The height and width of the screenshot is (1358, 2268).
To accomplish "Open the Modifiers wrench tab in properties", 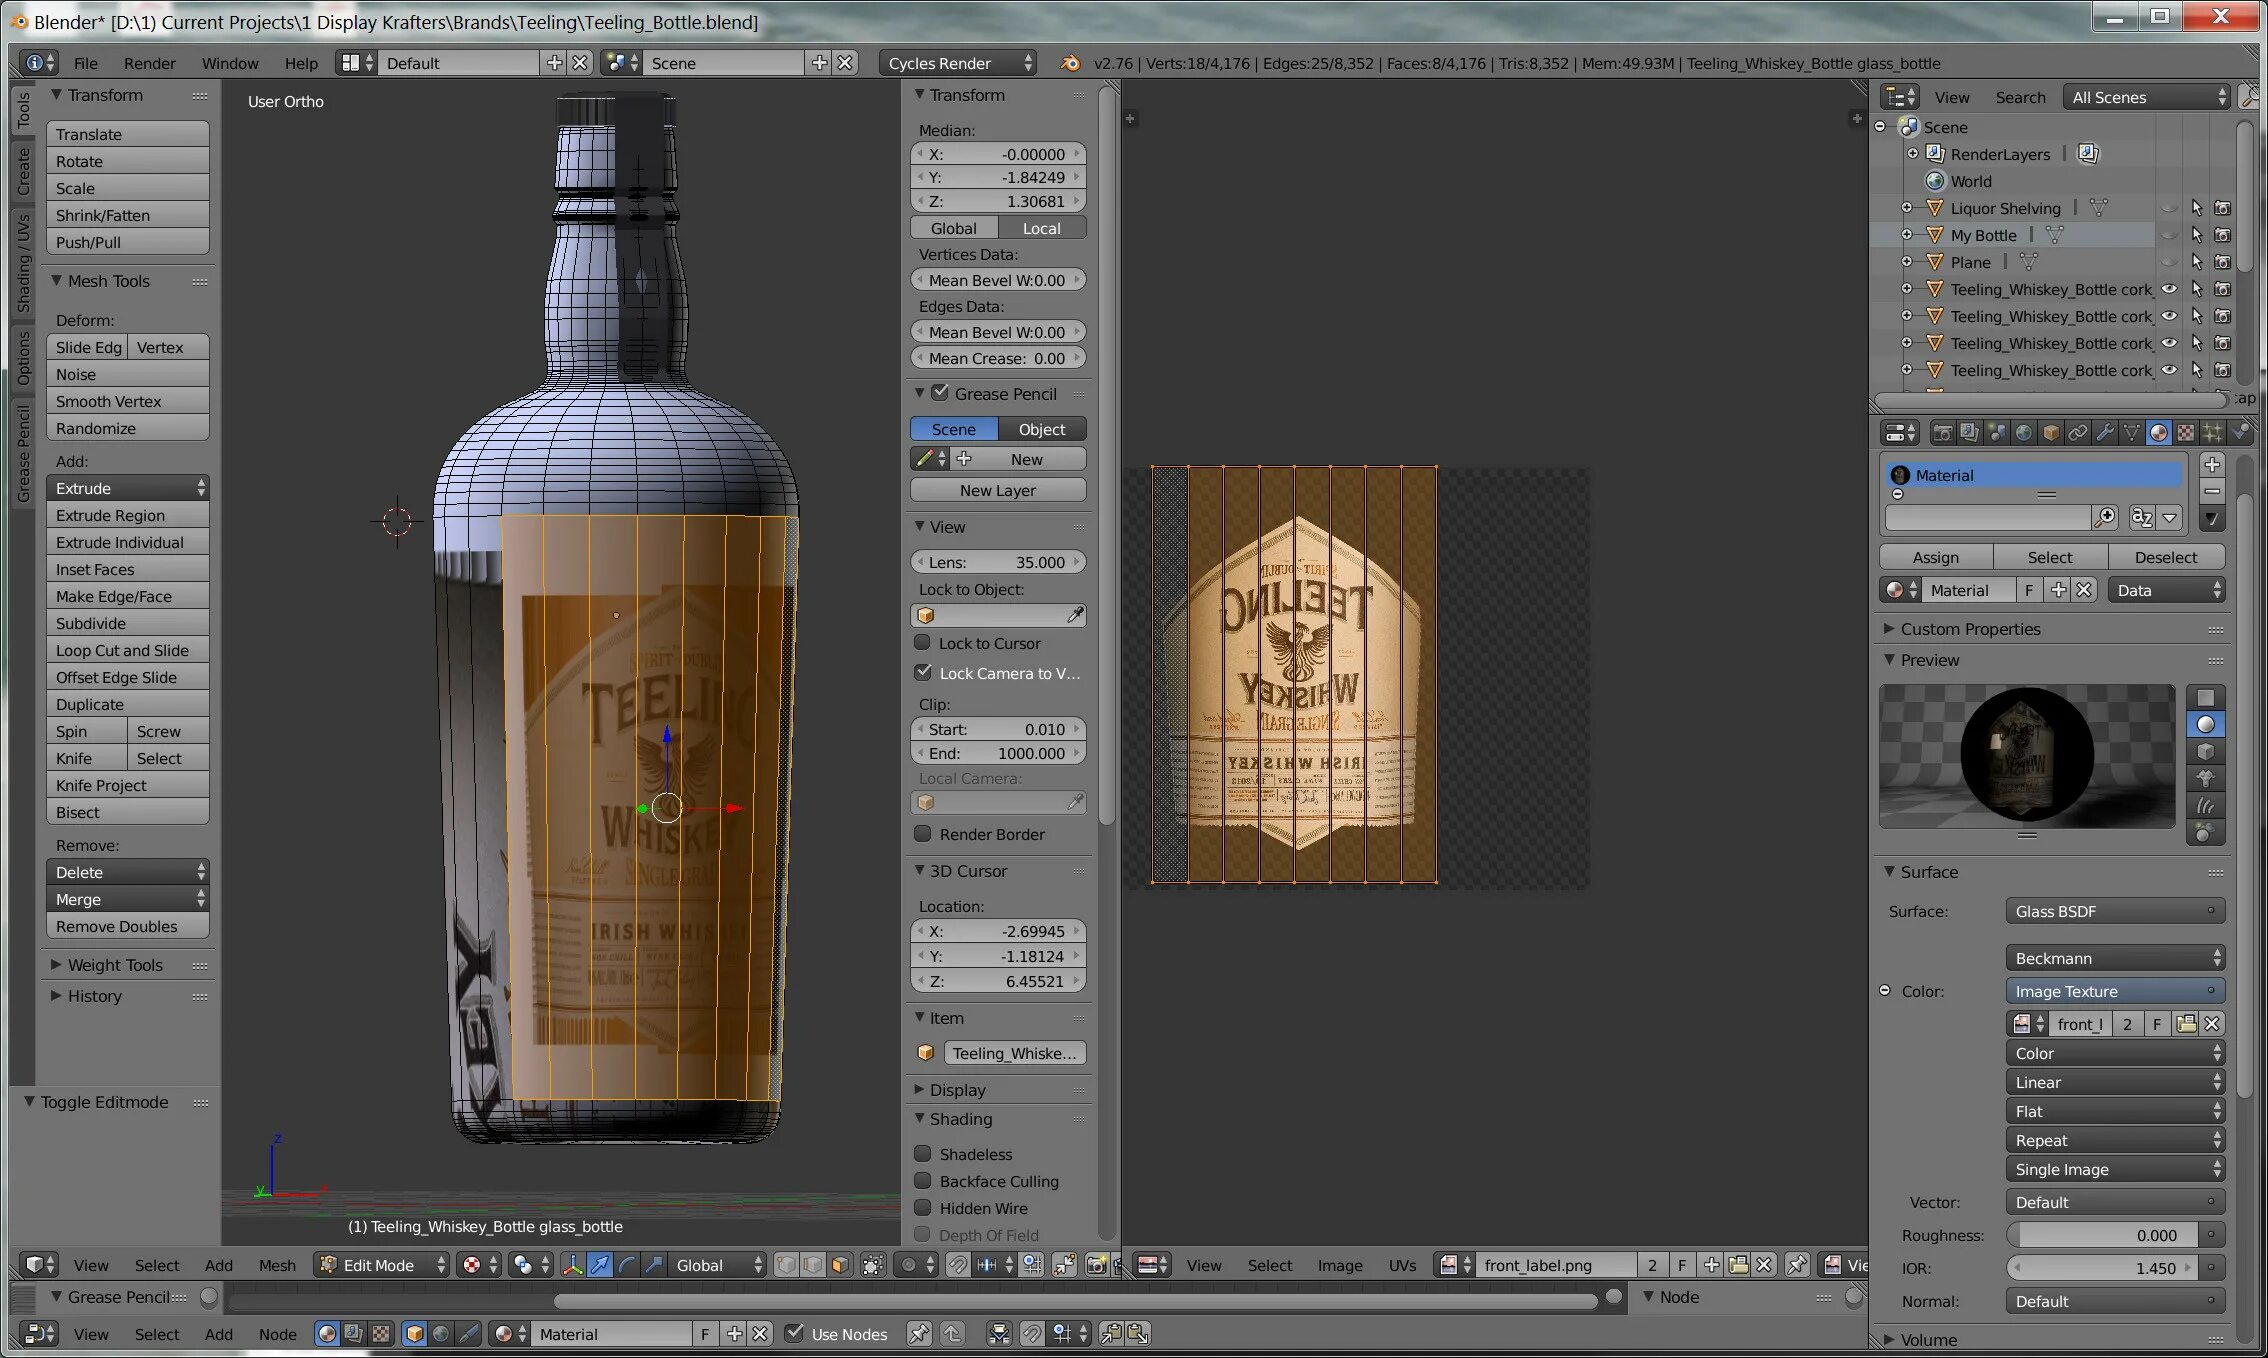I will [x=2105, y=432].
